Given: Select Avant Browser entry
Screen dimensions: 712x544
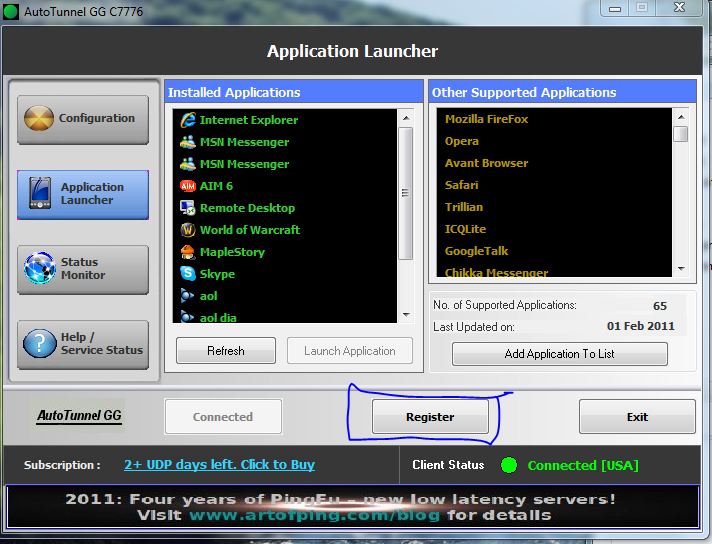Looking at the screenshot, I should [x=486, y=163].
